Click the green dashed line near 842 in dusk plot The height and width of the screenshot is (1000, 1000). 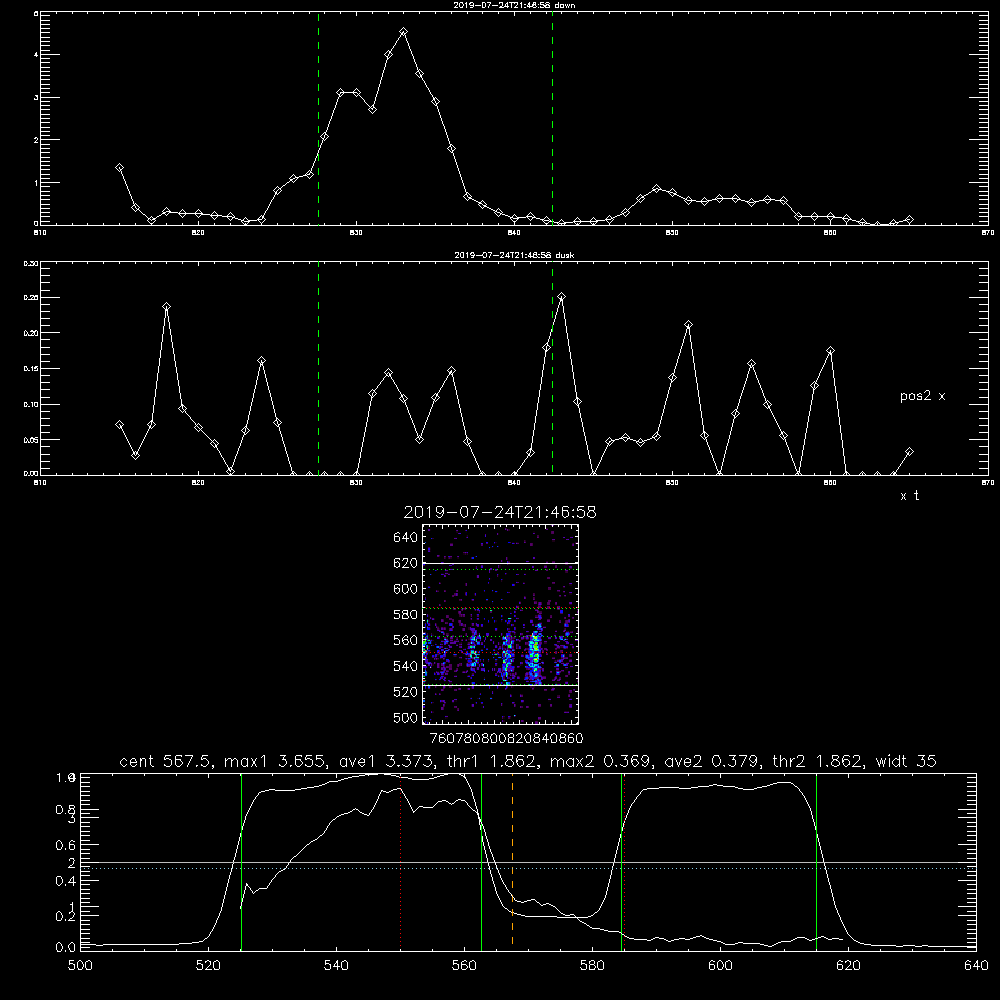pos(552,369)
